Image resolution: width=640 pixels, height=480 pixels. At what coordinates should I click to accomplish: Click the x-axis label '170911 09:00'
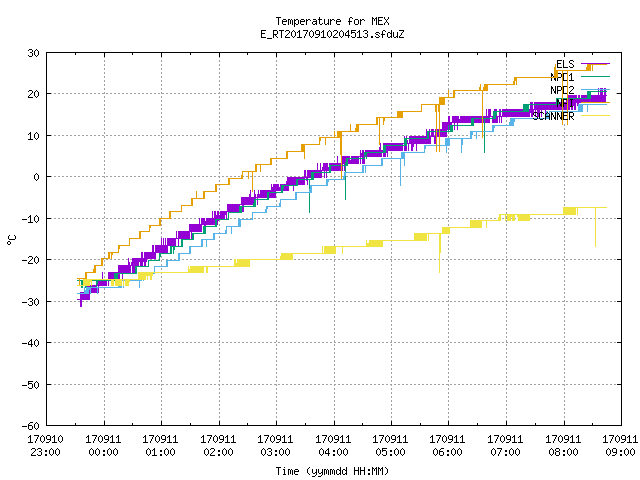[620, 446]
